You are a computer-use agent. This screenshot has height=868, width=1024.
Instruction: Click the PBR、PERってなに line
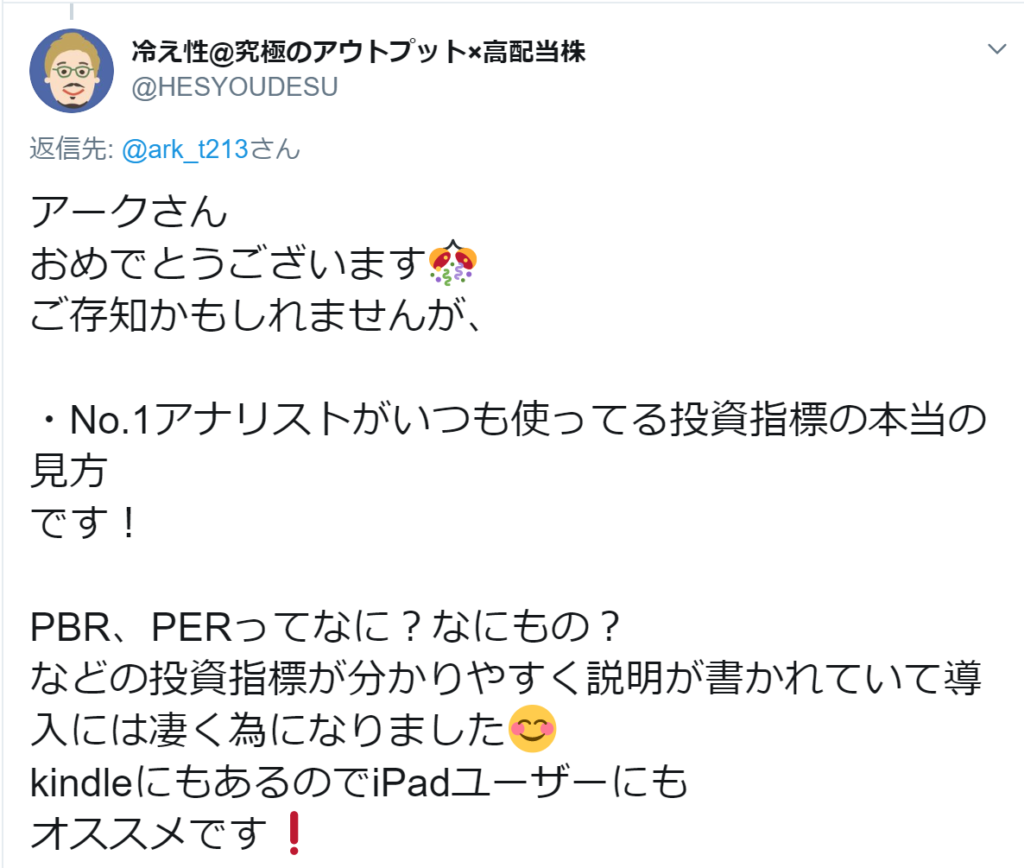(325, 626)
